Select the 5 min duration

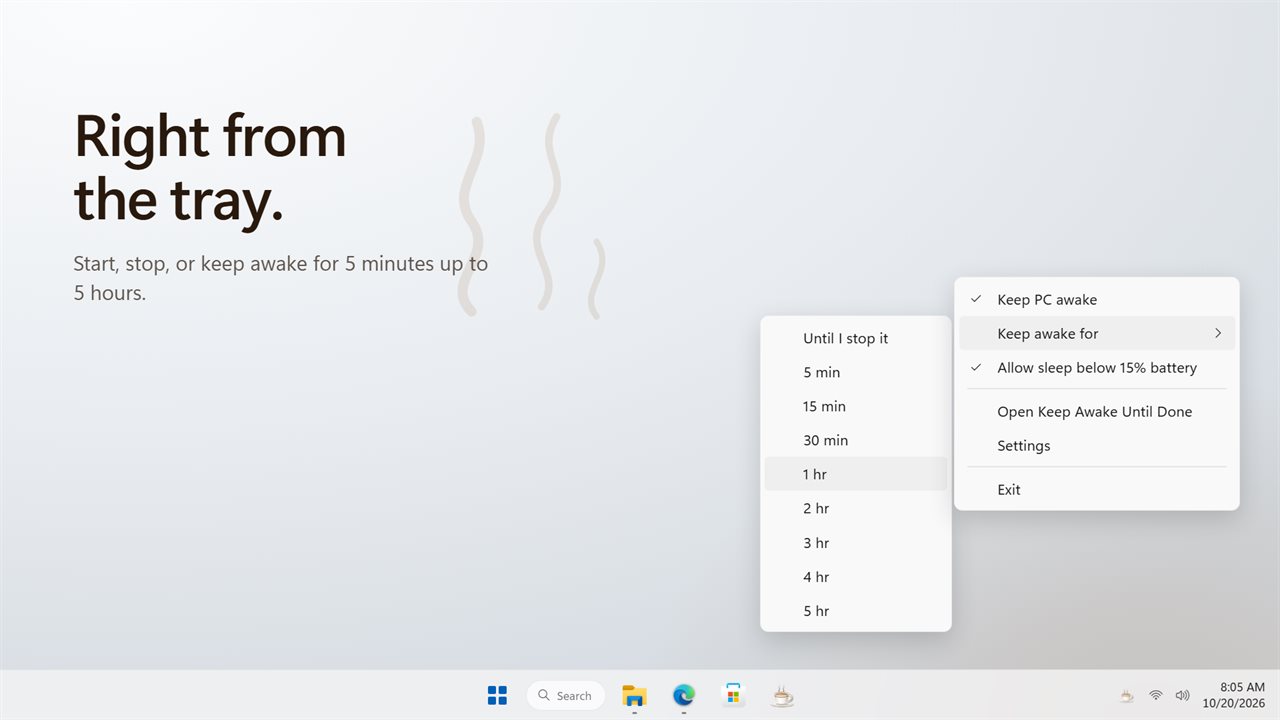(x=856, y=372)
